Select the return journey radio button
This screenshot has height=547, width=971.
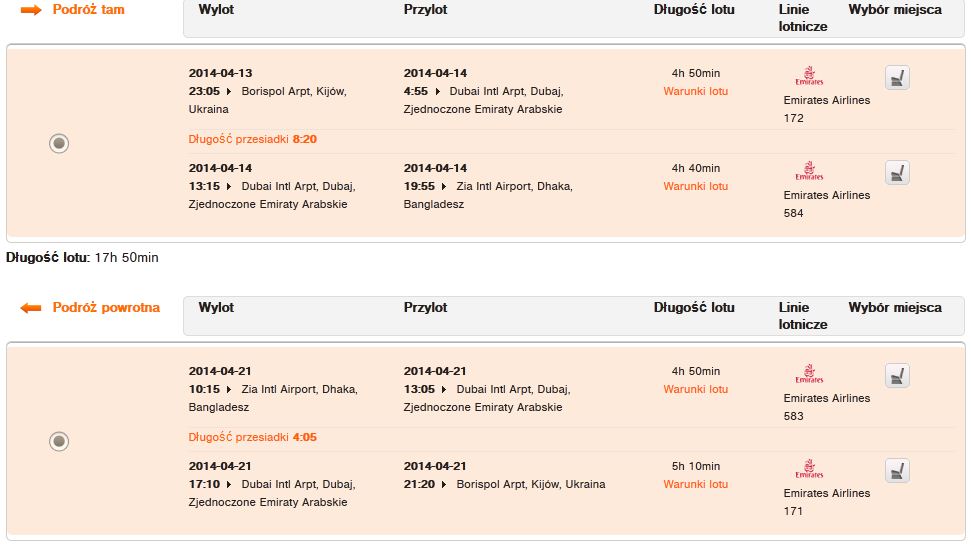point(59,441)
